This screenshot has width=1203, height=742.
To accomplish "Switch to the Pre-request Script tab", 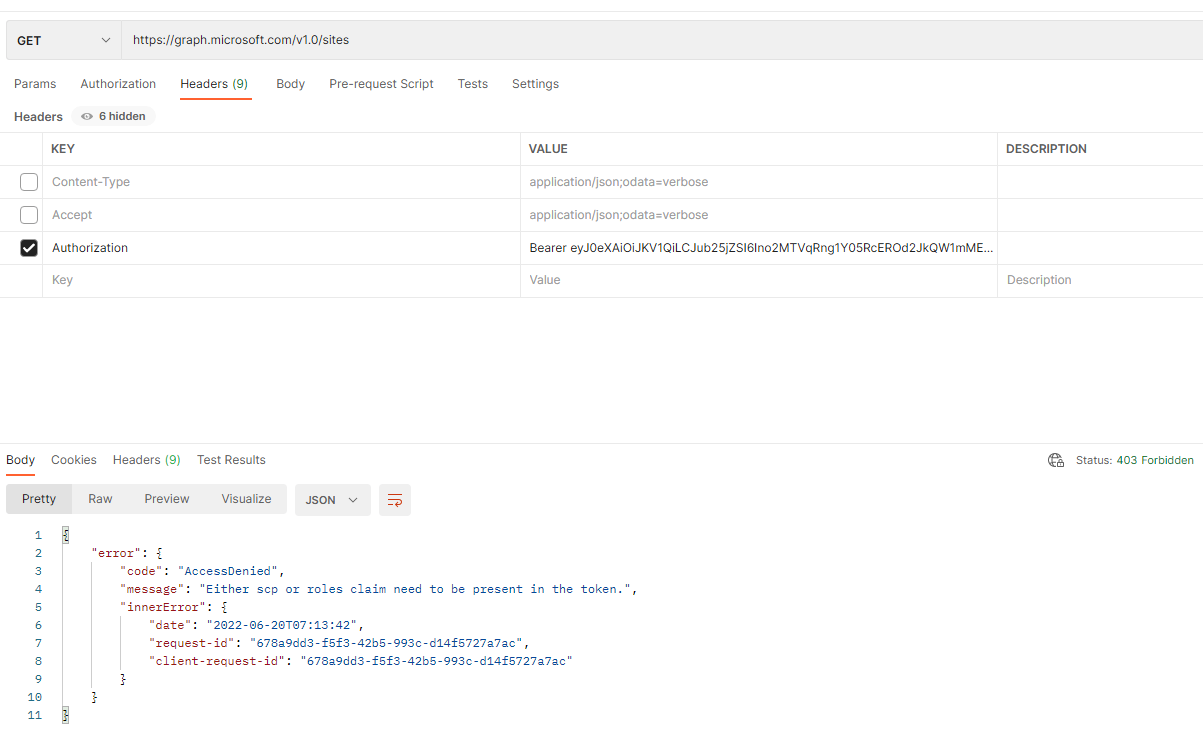I will click(381, 84).
